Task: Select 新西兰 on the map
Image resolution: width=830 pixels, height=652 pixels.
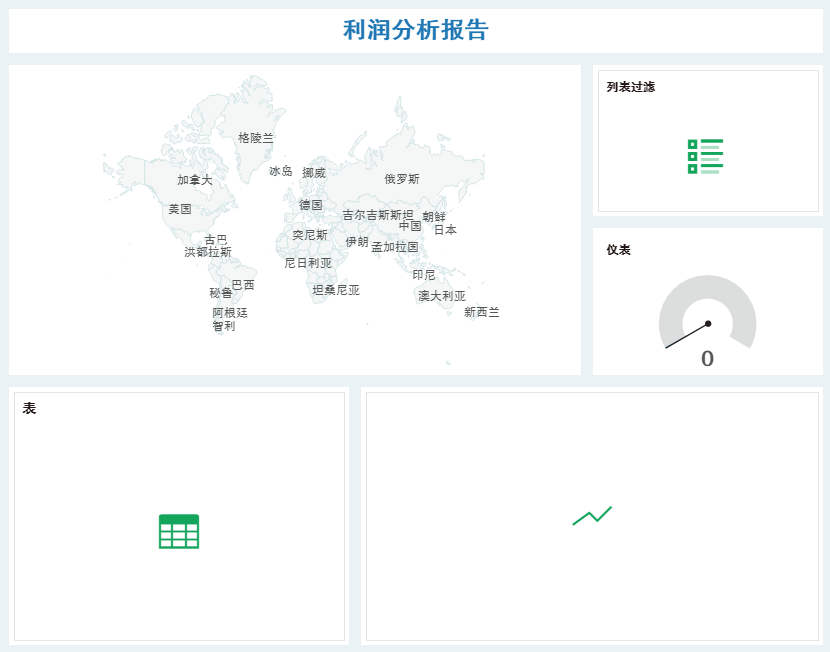Action: (x=483, y=312)
